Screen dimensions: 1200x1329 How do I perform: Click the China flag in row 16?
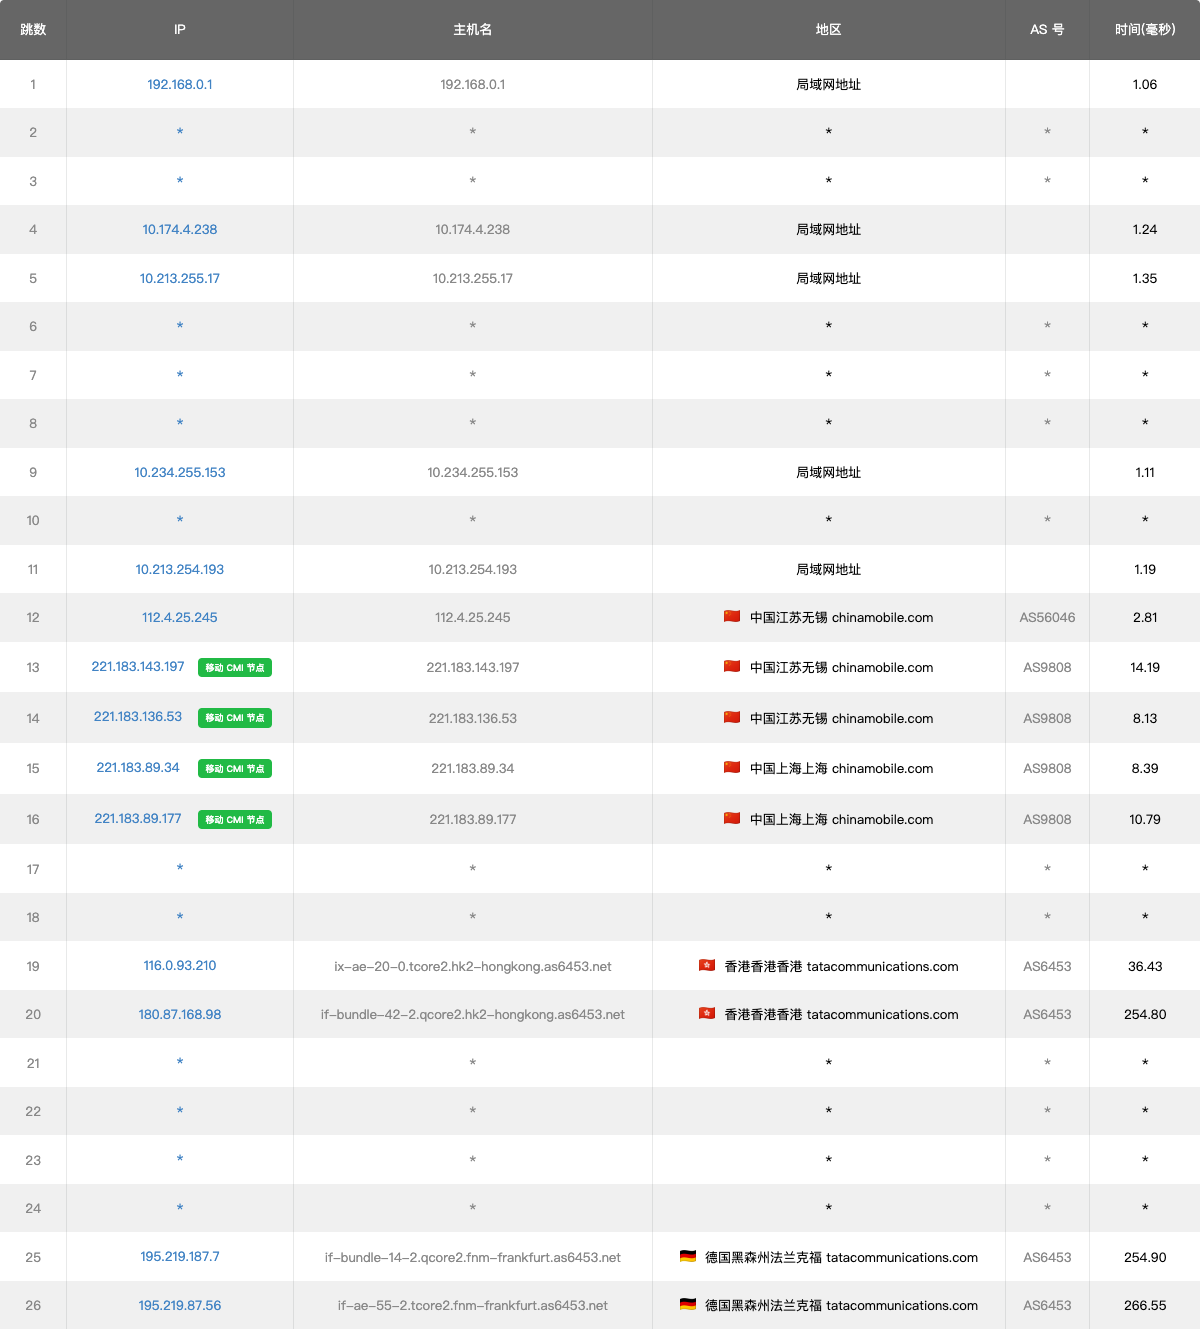732,818
